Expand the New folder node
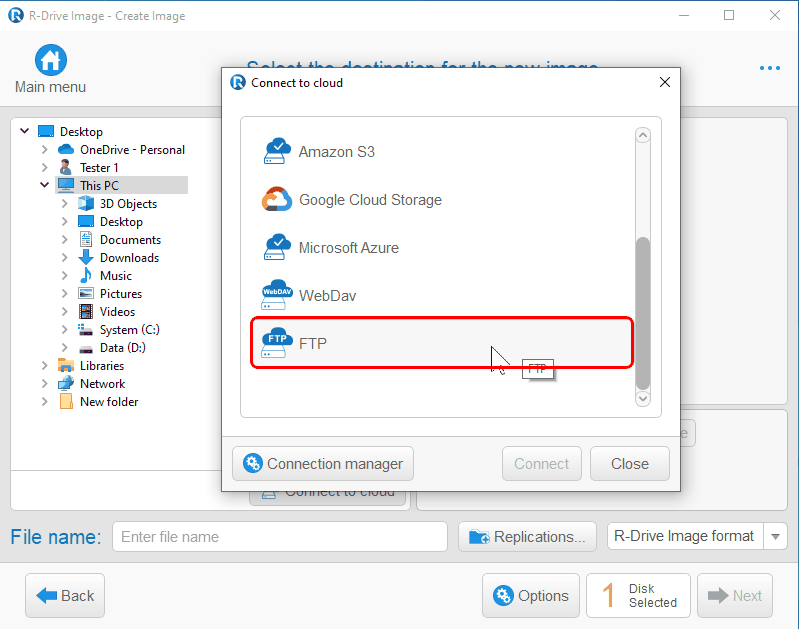 coord(44,401)
